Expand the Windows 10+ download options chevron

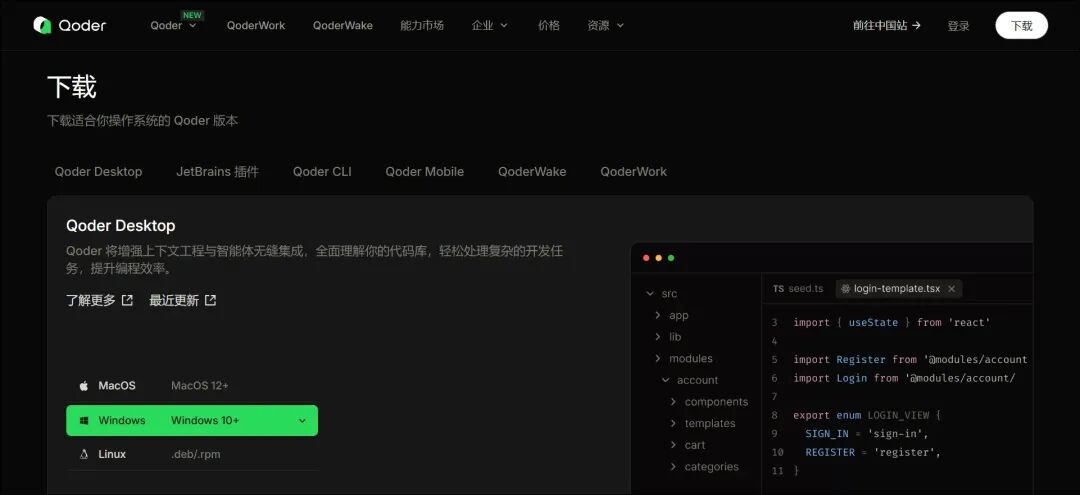302,421
